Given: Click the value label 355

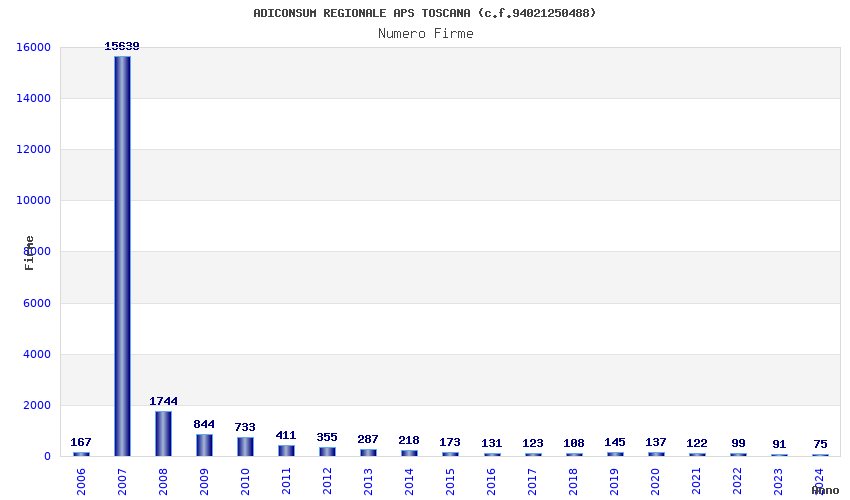Looking at the screenshot, I should click(x=327, y=437).
